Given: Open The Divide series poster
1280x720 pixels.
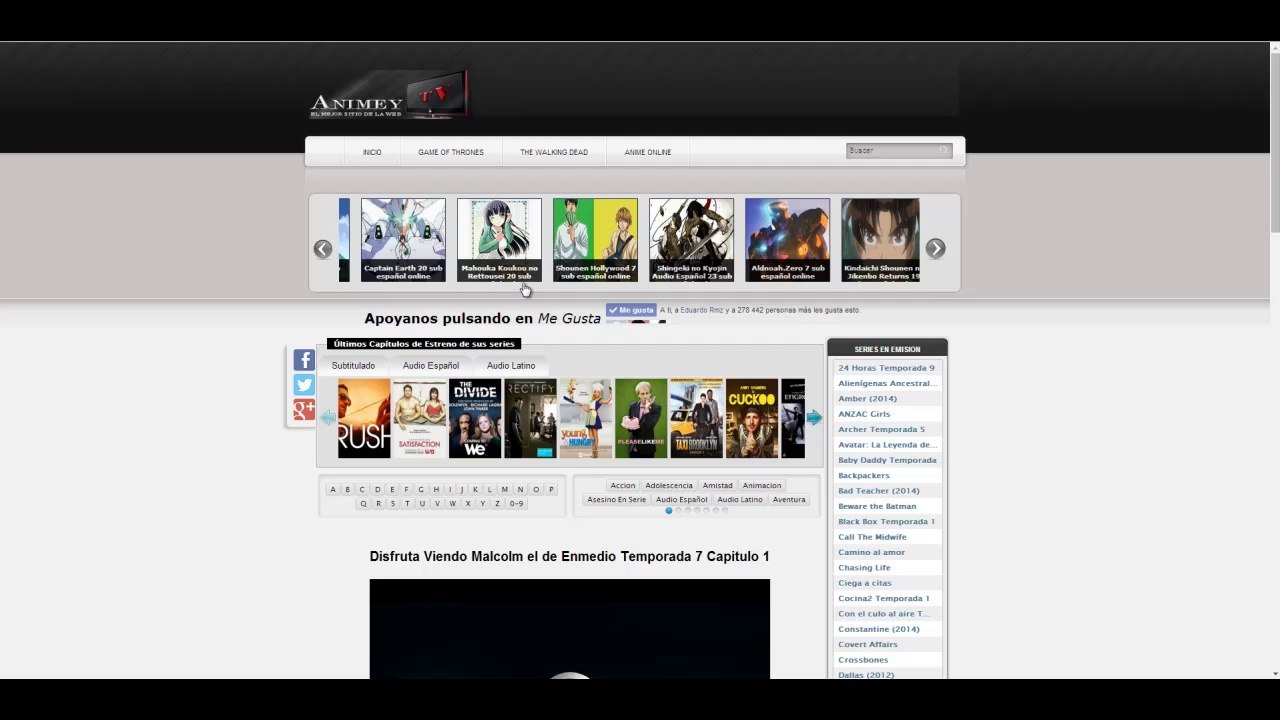Looking at the screenshot, I should [475, 418].
